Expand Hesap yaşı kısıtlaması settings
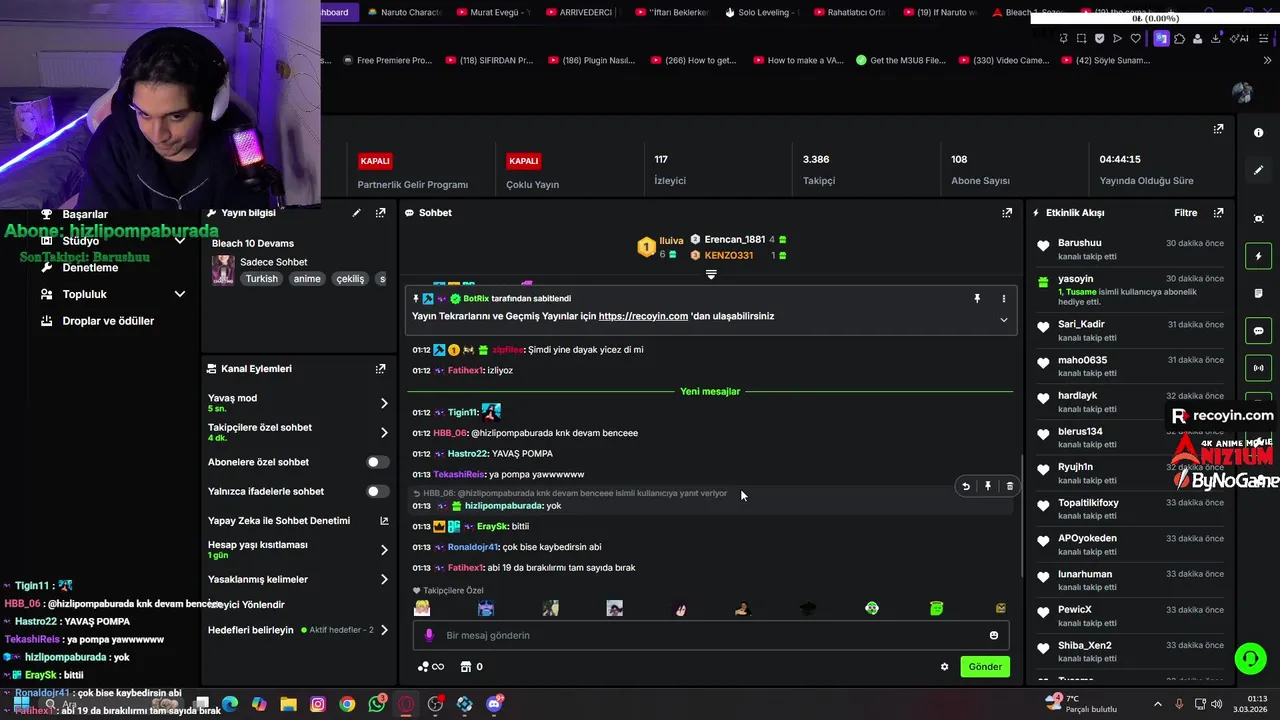This screenshot has height=720, width=1280. [384, 549]
